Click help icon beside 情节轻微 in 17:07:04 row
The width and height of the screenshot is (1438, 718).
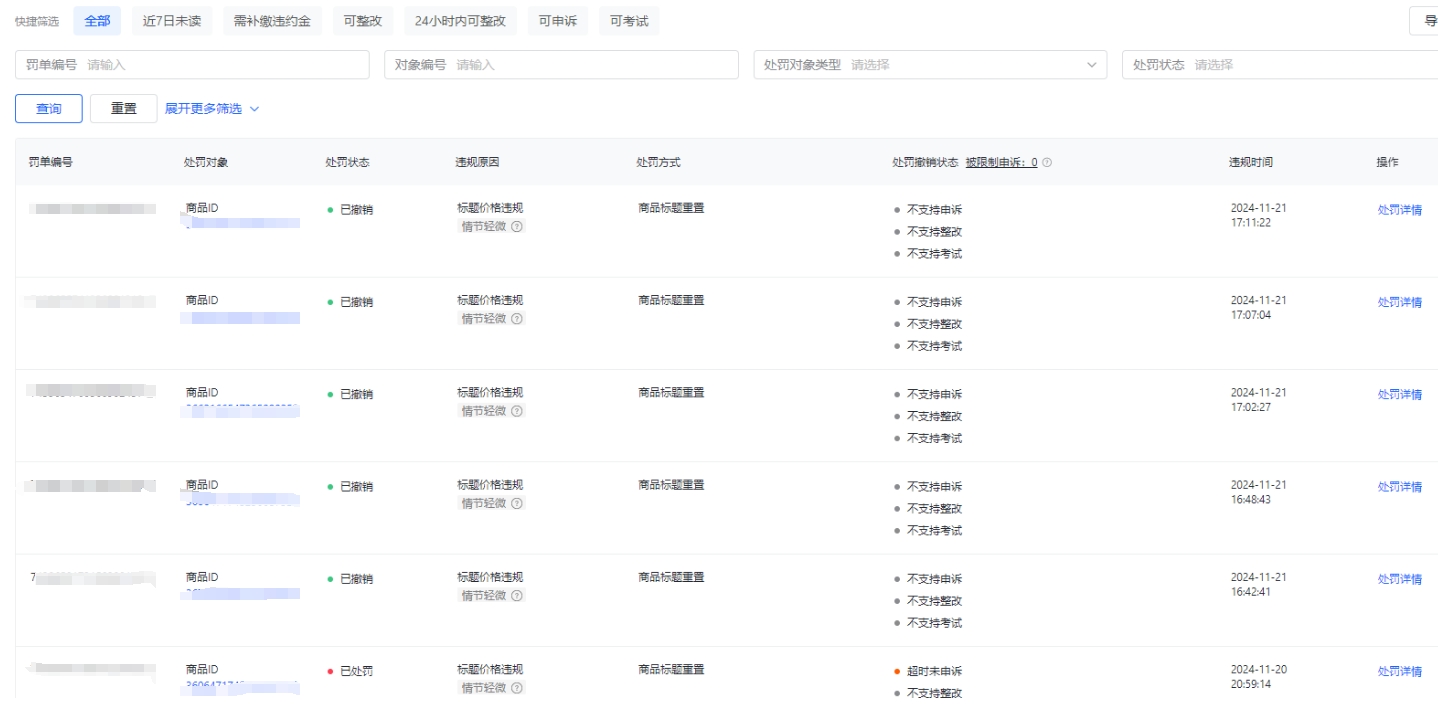click(x=517, y=318)
